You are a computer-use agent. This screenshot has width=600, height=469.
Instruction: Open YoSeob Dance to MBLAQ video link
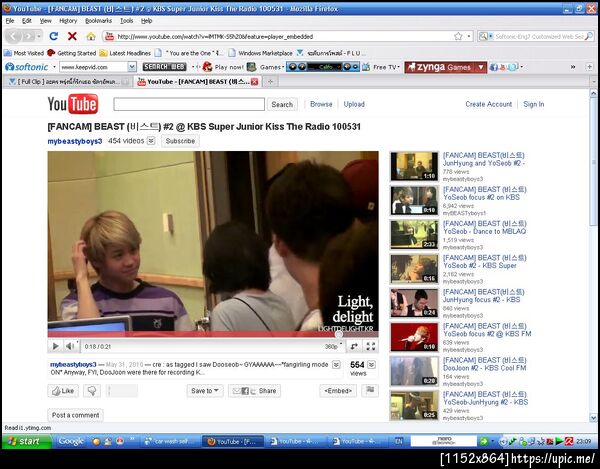tap(484, 227)
